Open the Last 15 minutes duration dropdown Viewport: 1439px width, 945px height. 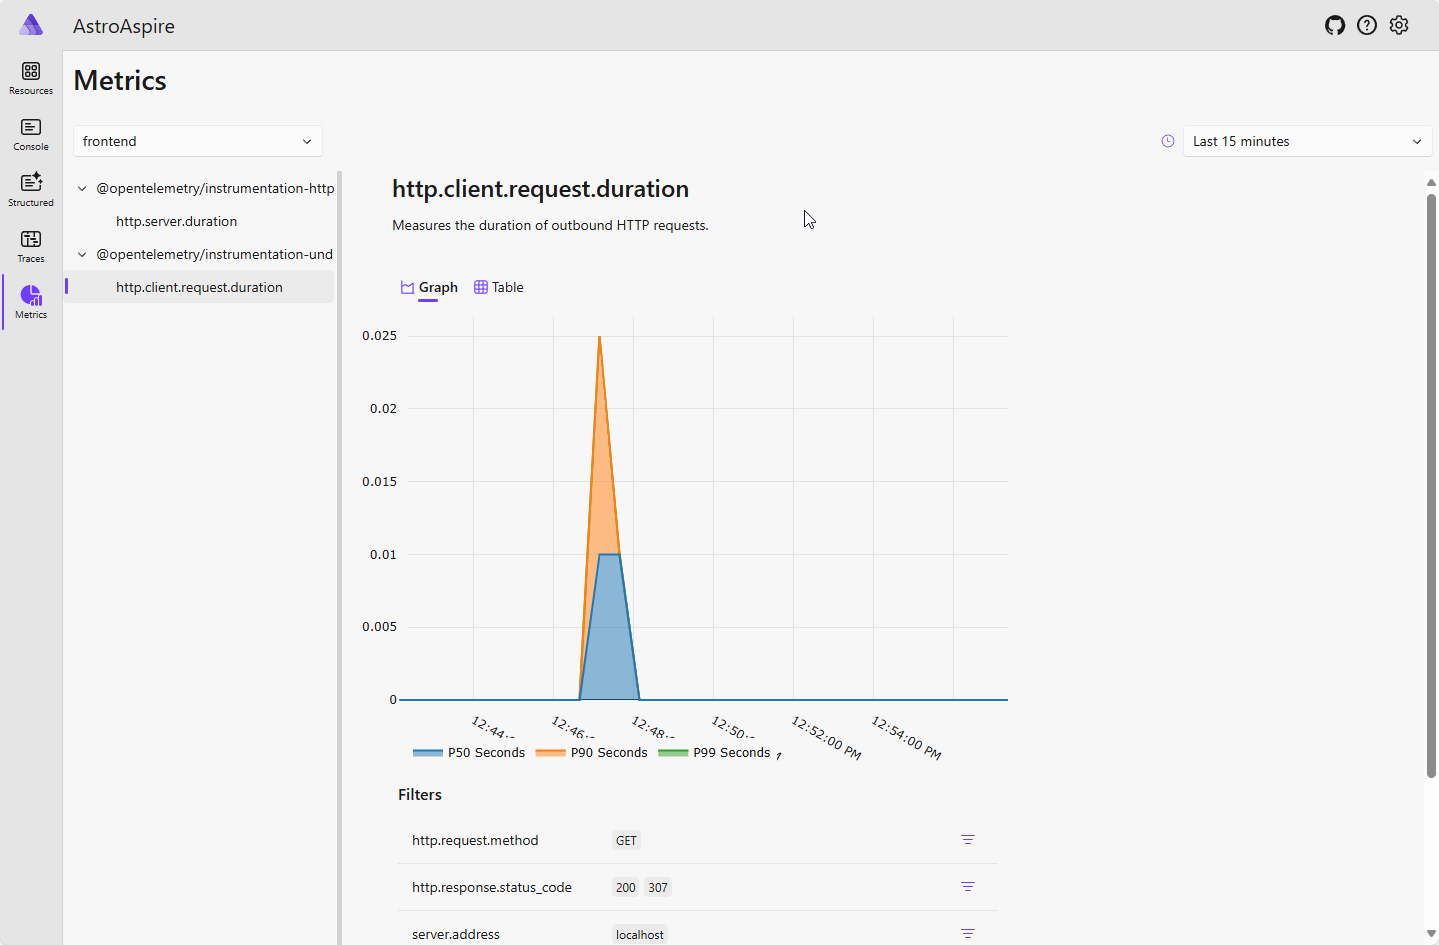tap(1307, 141)
